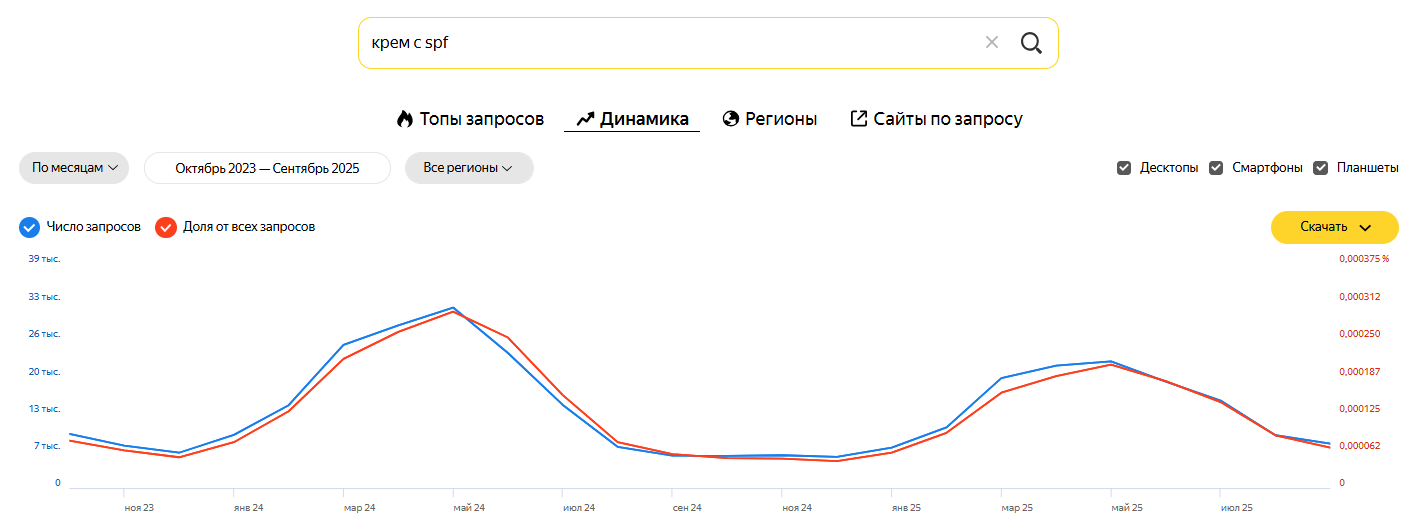Uncheck the Десктопы checkbox
This screenshot has width=1416, height=522.
coord(1124,168)
